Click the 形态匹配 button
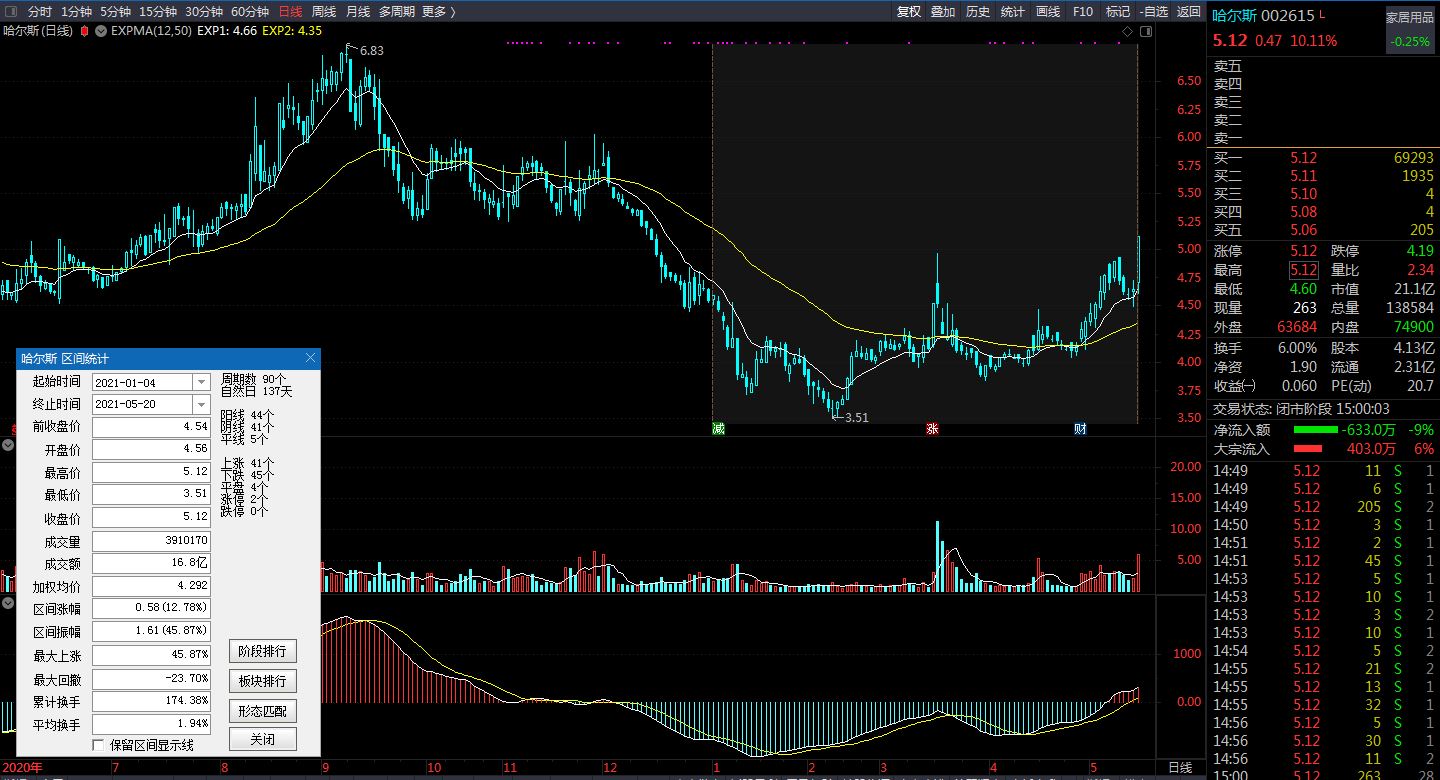Viewport: 1440px width, 780px height. pos(263,711)
